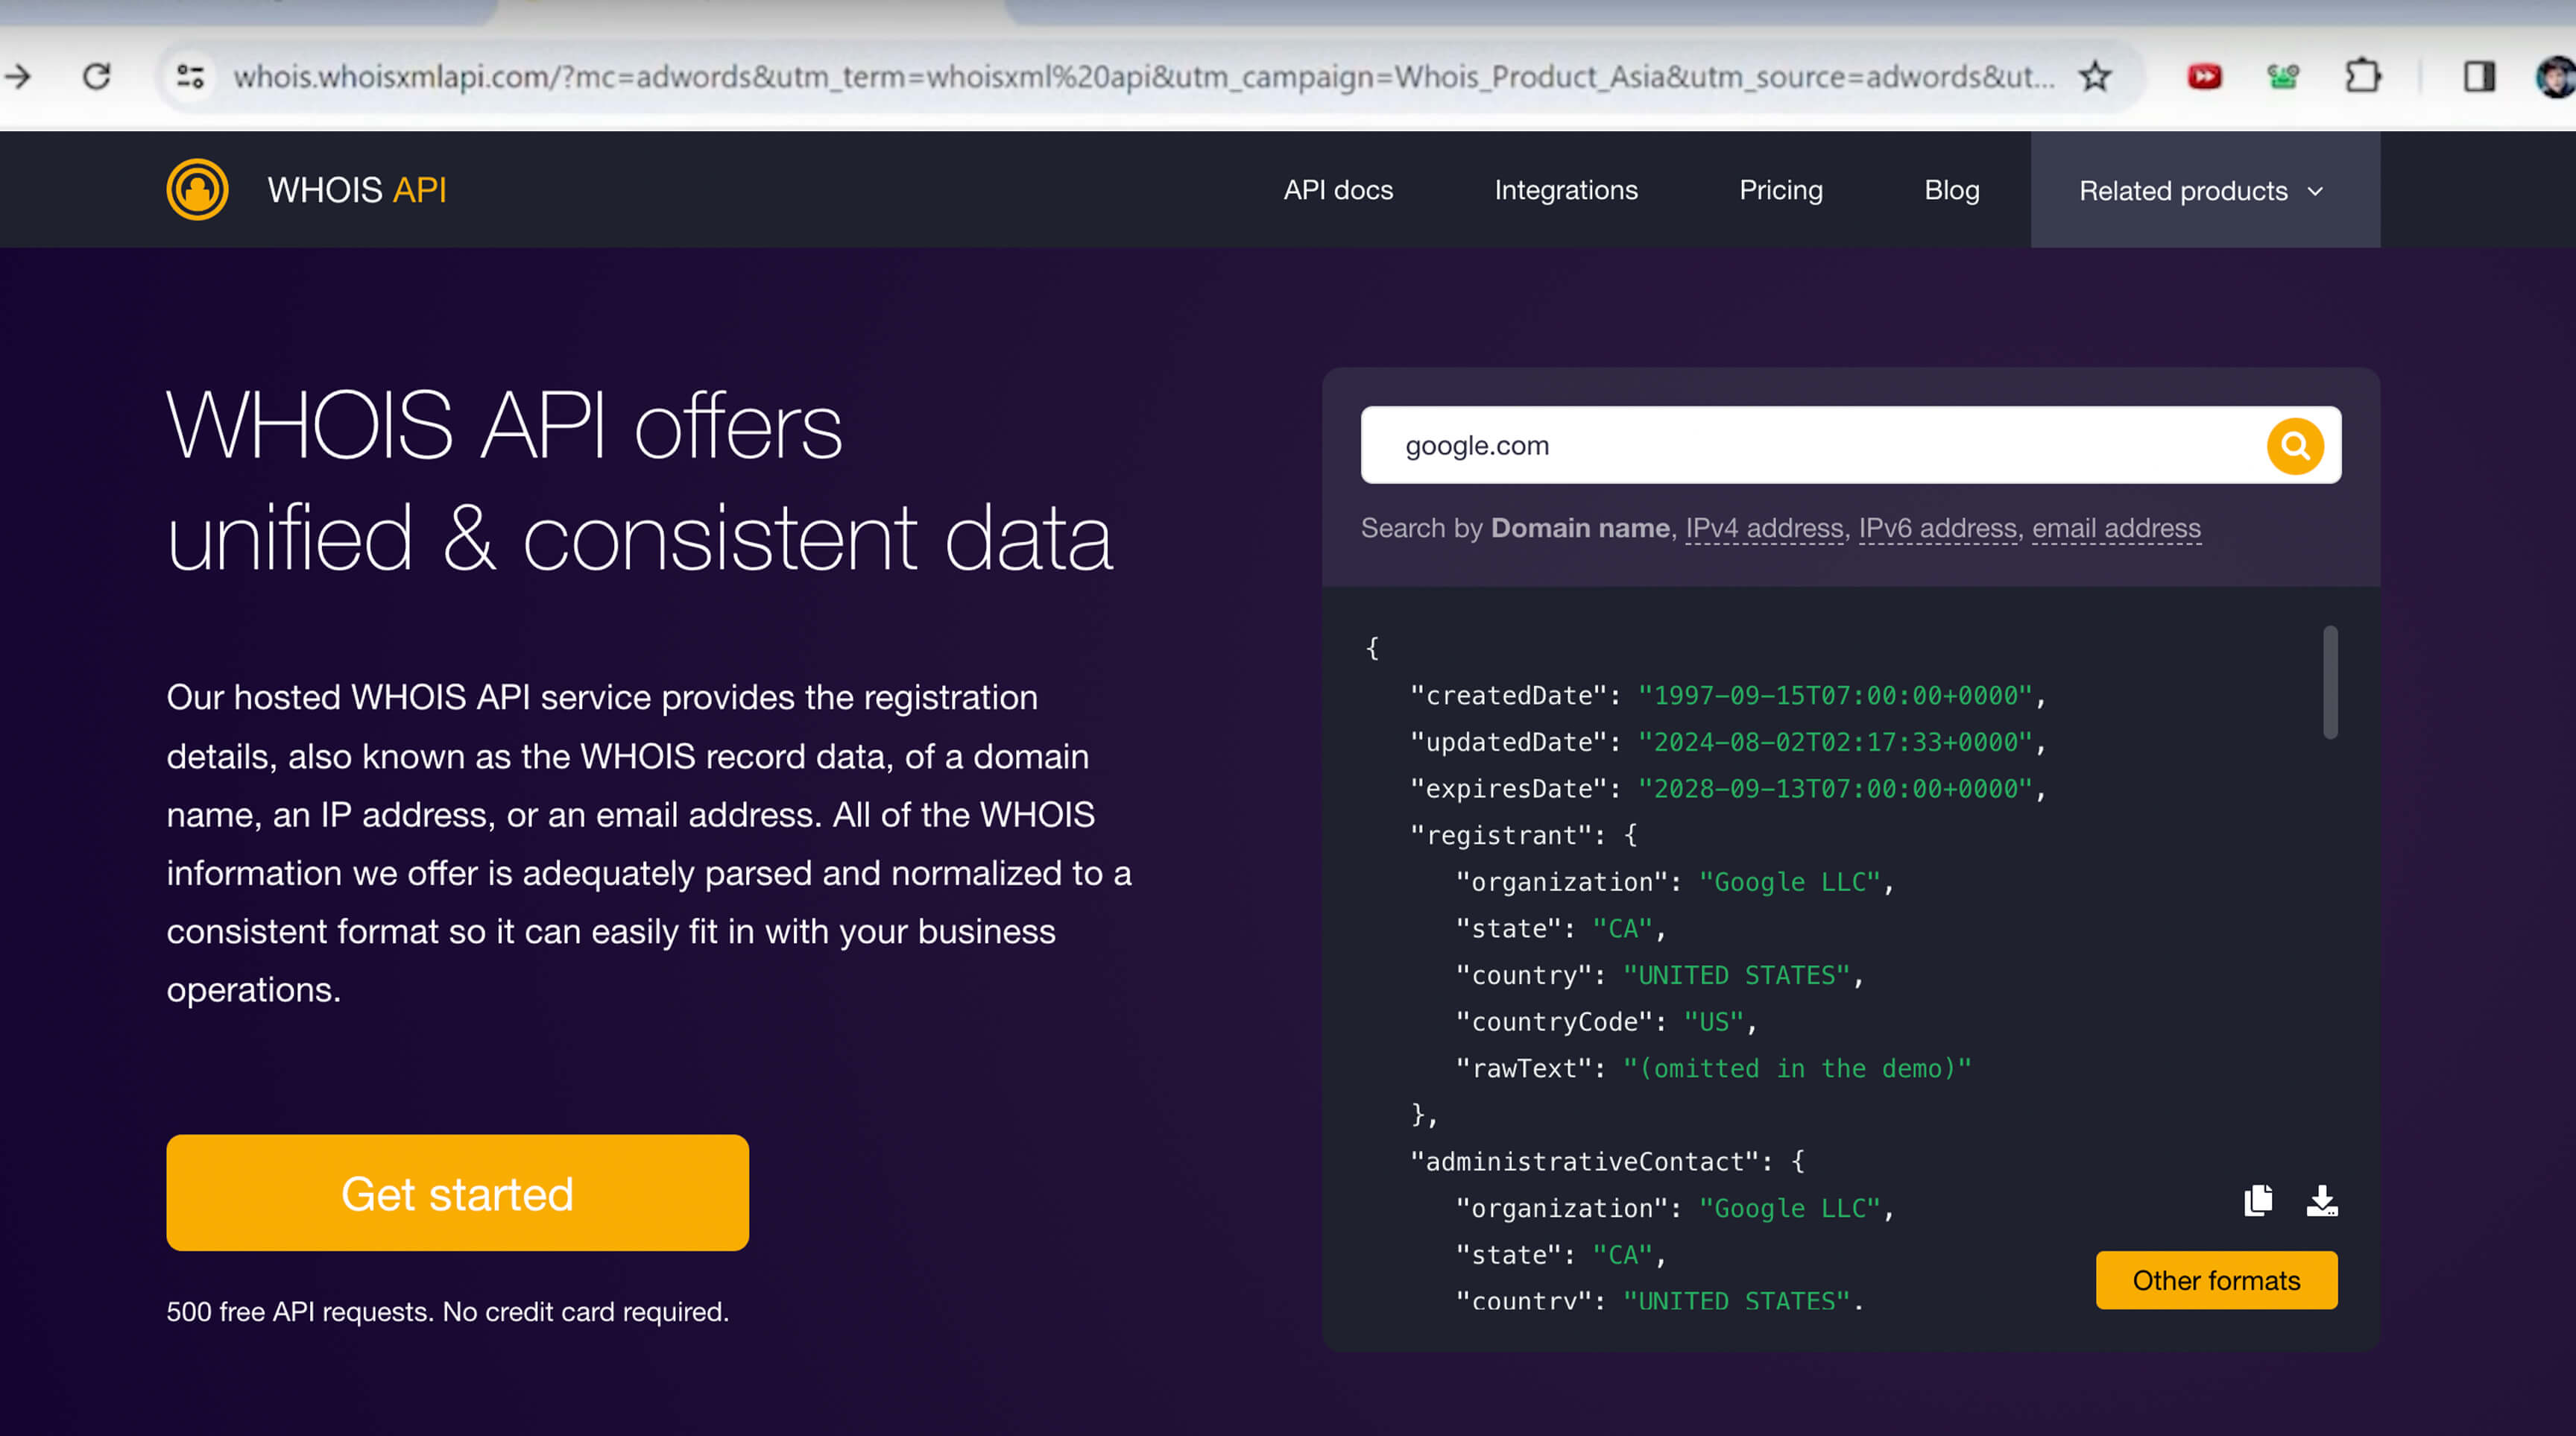Go to the Pricing page
Viewport: 2576px width, 1436px height.
click(1780, 190)
